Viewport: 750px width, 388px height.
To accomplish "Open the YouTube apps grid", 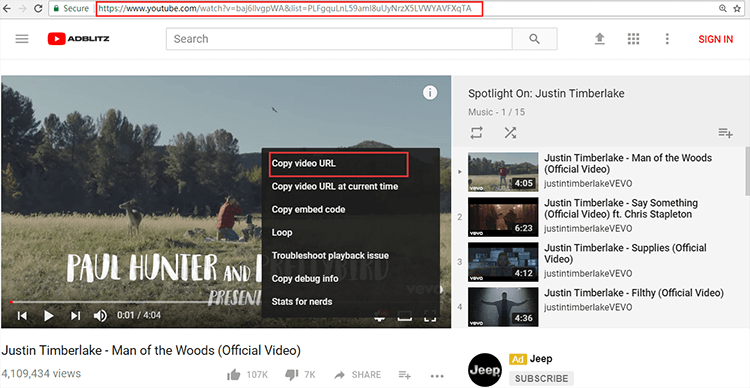I will click(633, 39).
